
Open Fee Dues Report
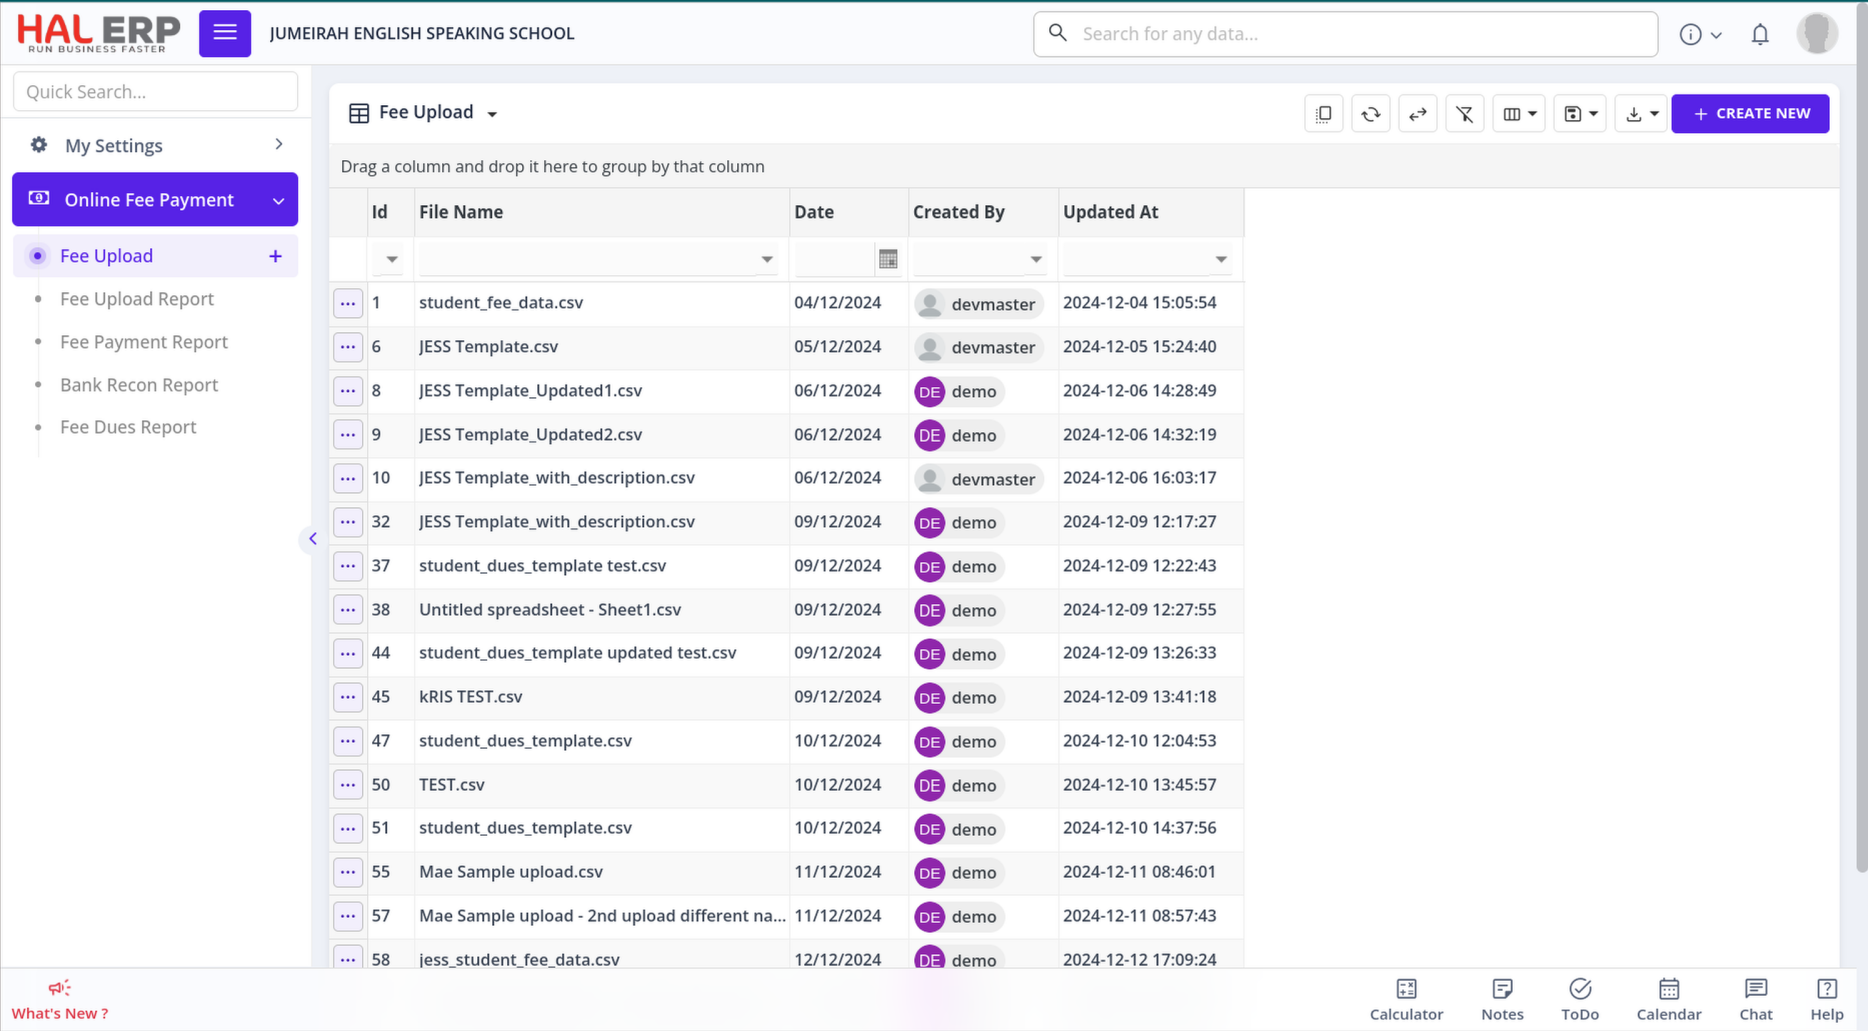[x=128, y=427]
